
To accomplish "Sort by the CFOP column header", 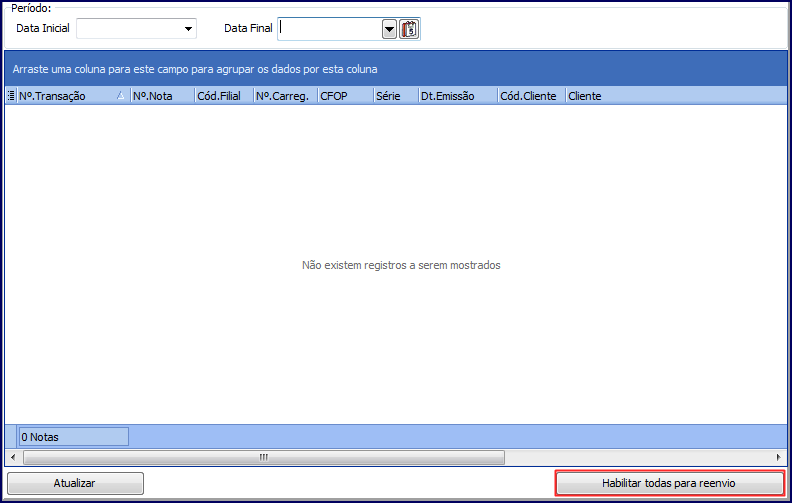I will 346,95.
